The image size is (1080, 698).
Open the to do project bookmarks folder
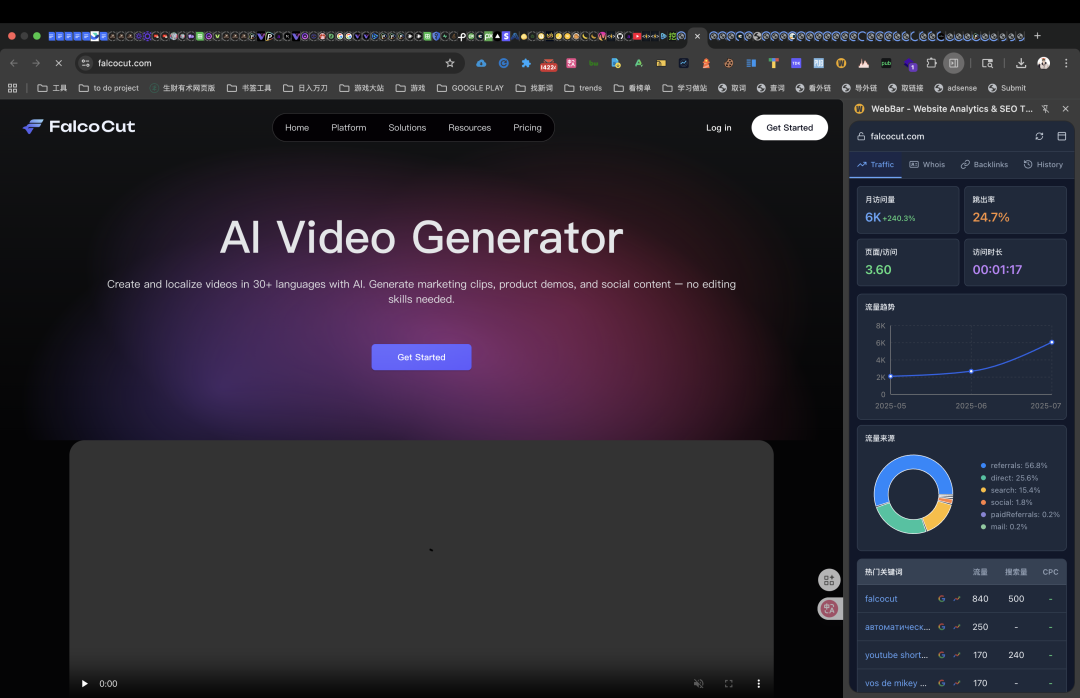click(109, 88)
